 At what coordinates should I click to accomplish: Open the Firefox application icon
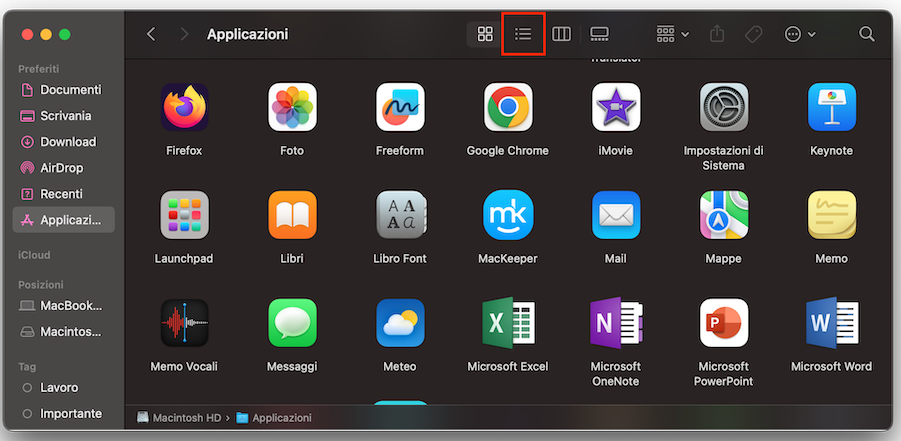point(184,107)
